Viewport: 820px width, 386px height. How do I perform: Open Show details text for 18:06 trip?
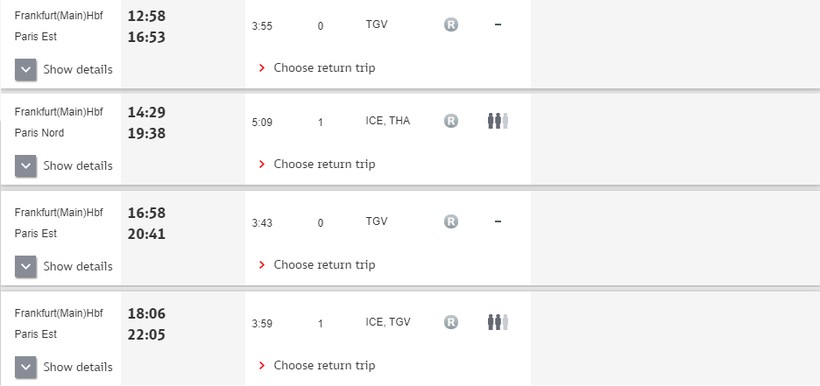[78, 367]
